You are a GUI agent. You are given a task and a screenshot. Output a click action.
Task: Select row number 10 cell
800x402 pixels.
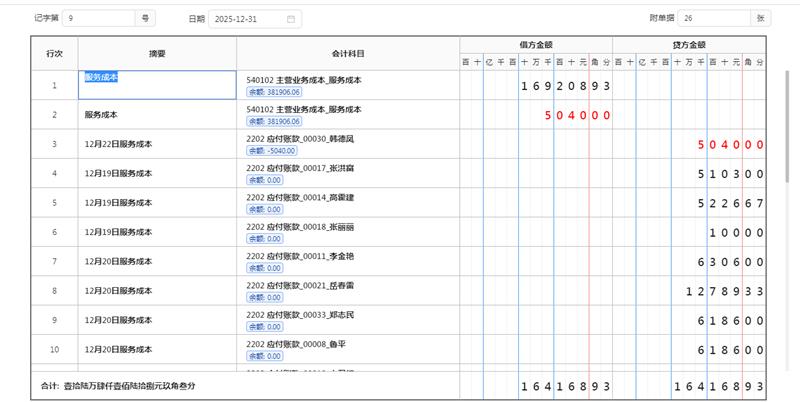coord(54,349)
